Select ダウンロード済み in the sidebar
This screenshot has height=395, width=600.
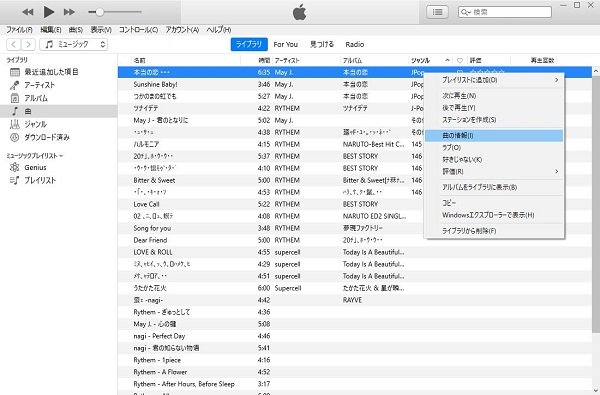(x=59, y=137)
